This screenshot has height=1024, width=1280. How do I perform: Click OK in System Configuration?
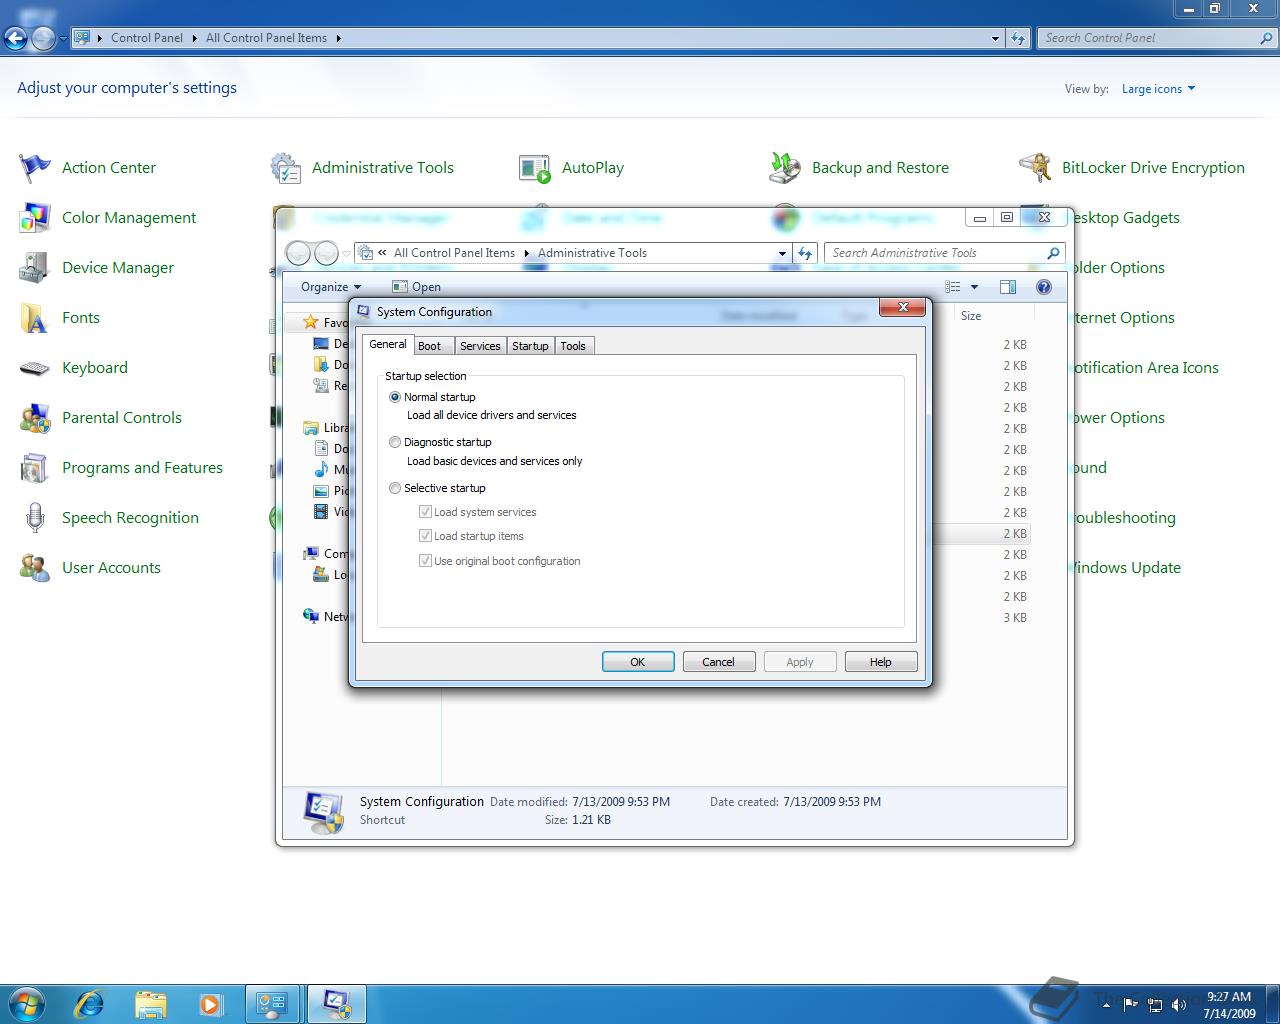[x=638, y=662]
